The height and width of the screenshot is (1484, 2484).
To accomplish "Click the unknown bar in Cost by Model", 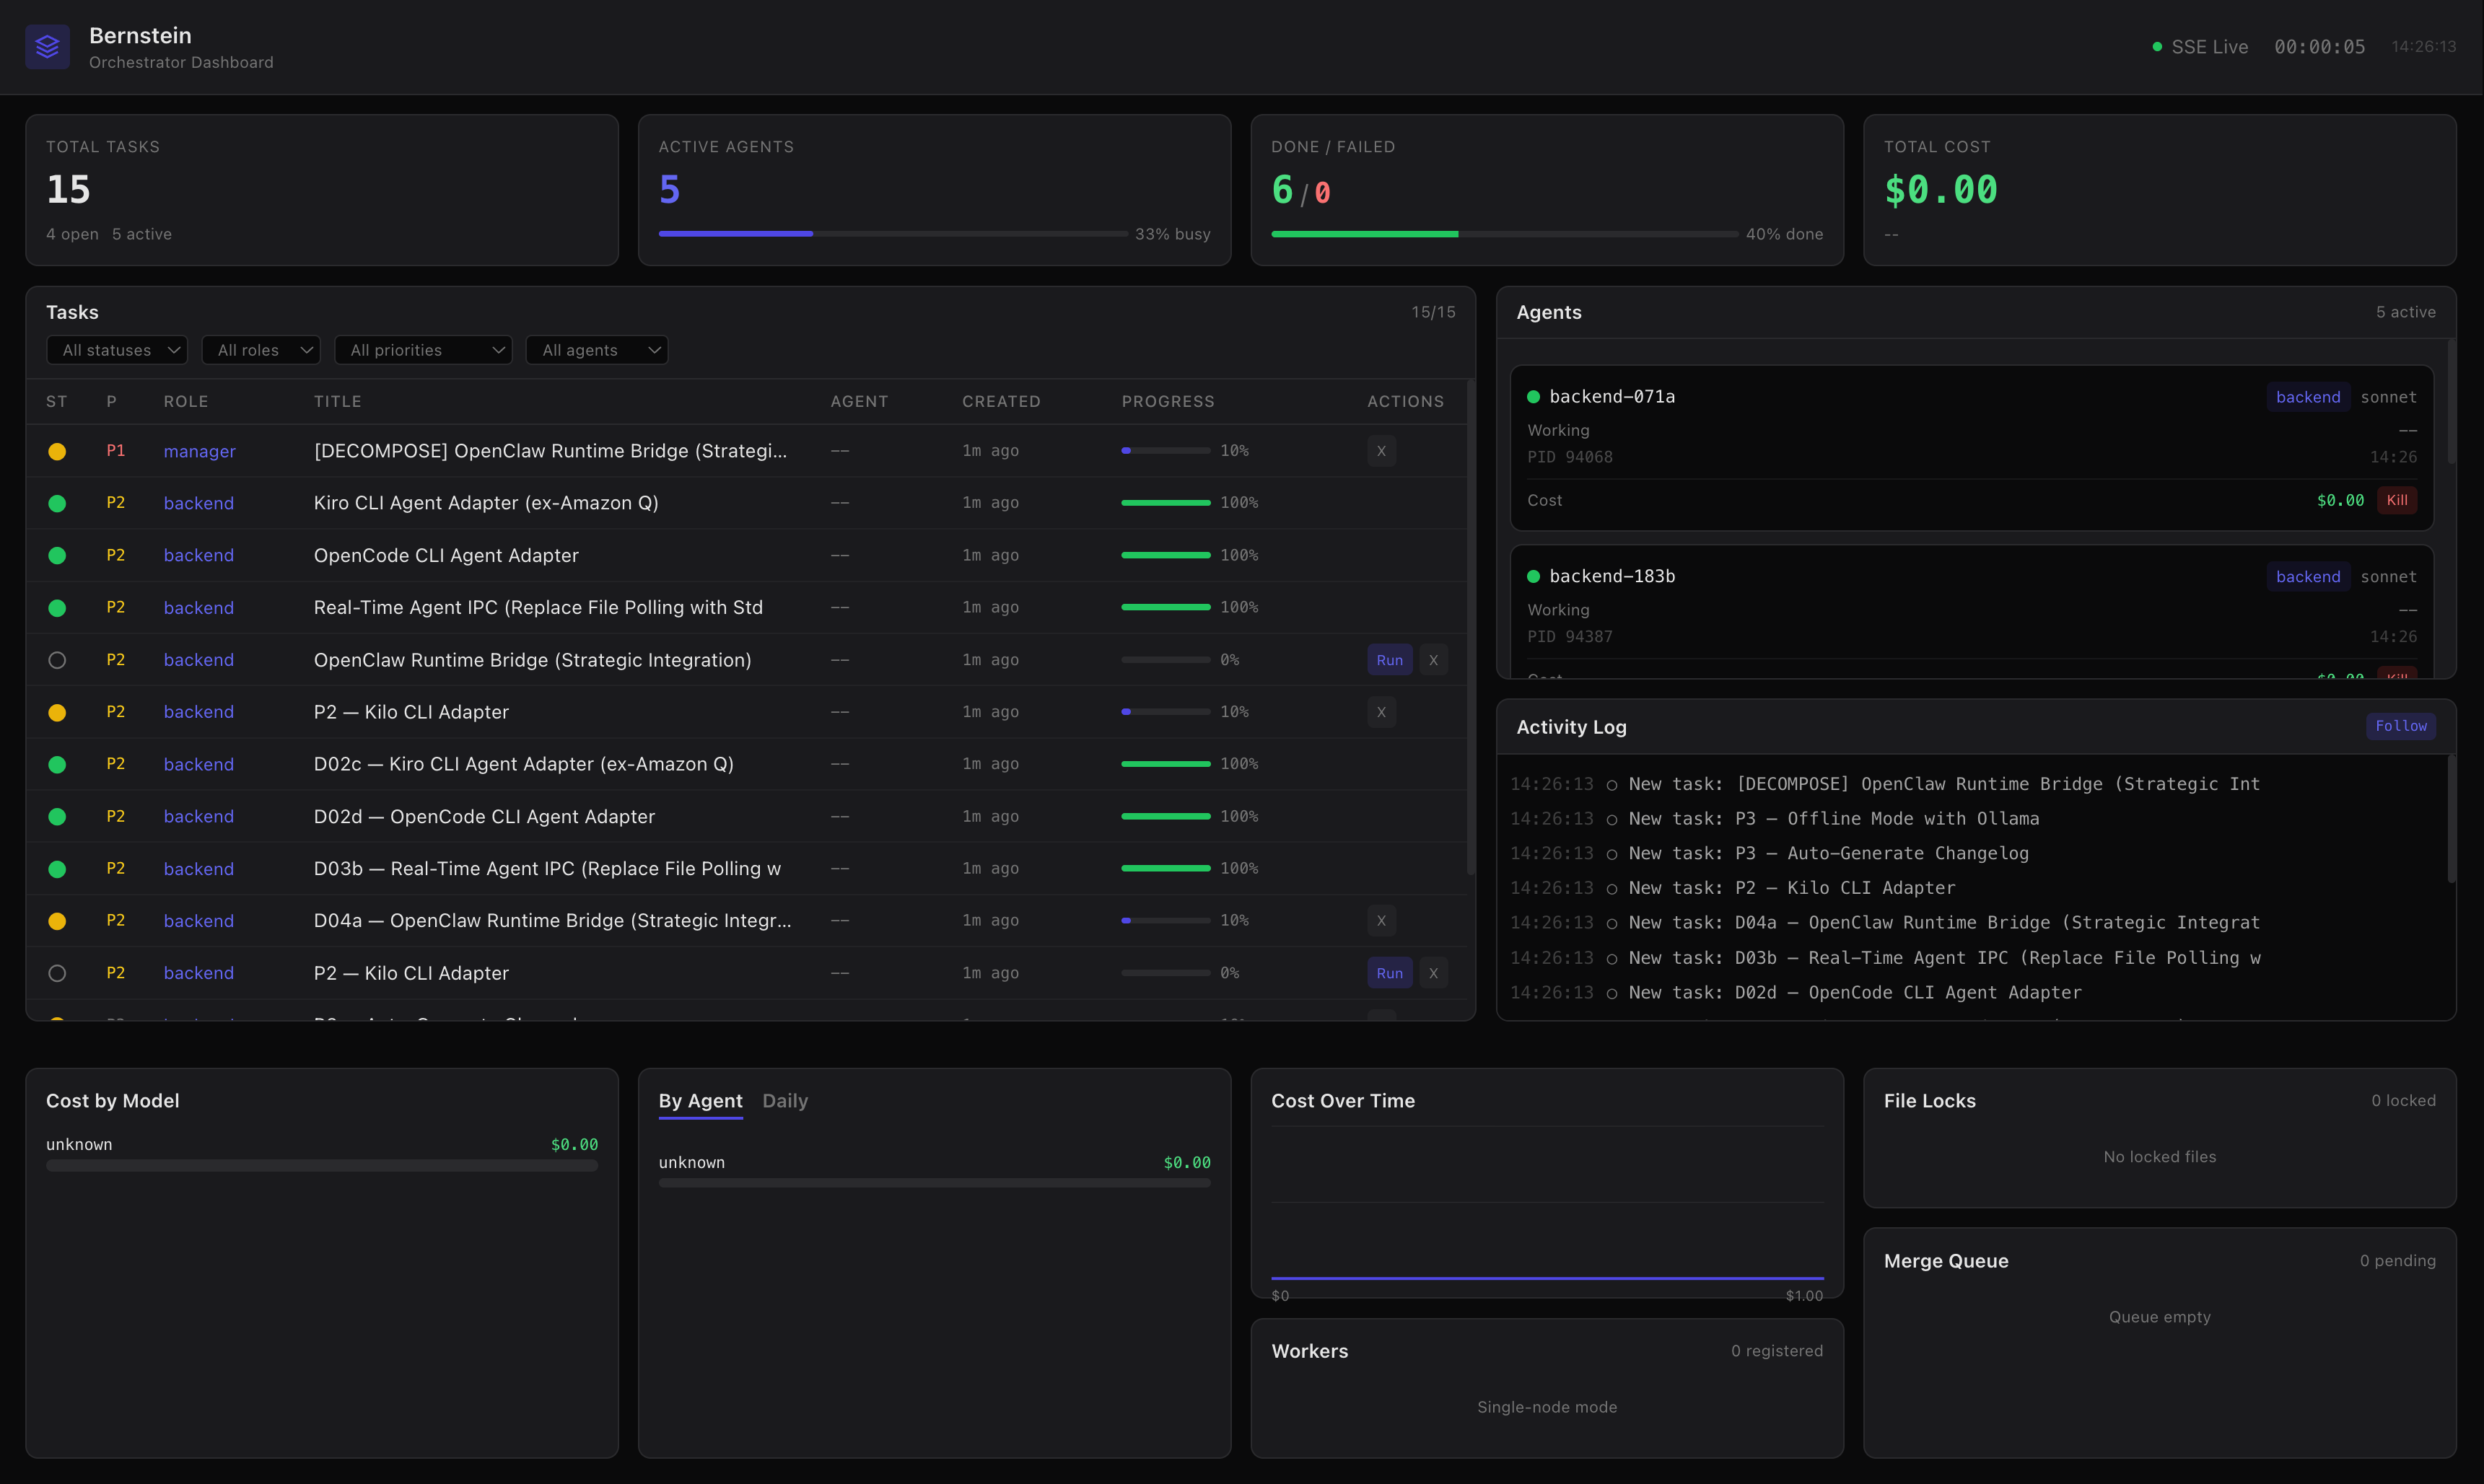I will pyautogui.click(x=322, y=1165).
